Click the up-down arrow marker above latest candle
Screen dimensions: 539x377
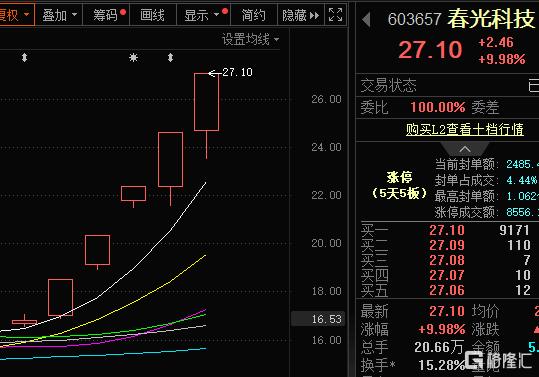click(170, 57)
